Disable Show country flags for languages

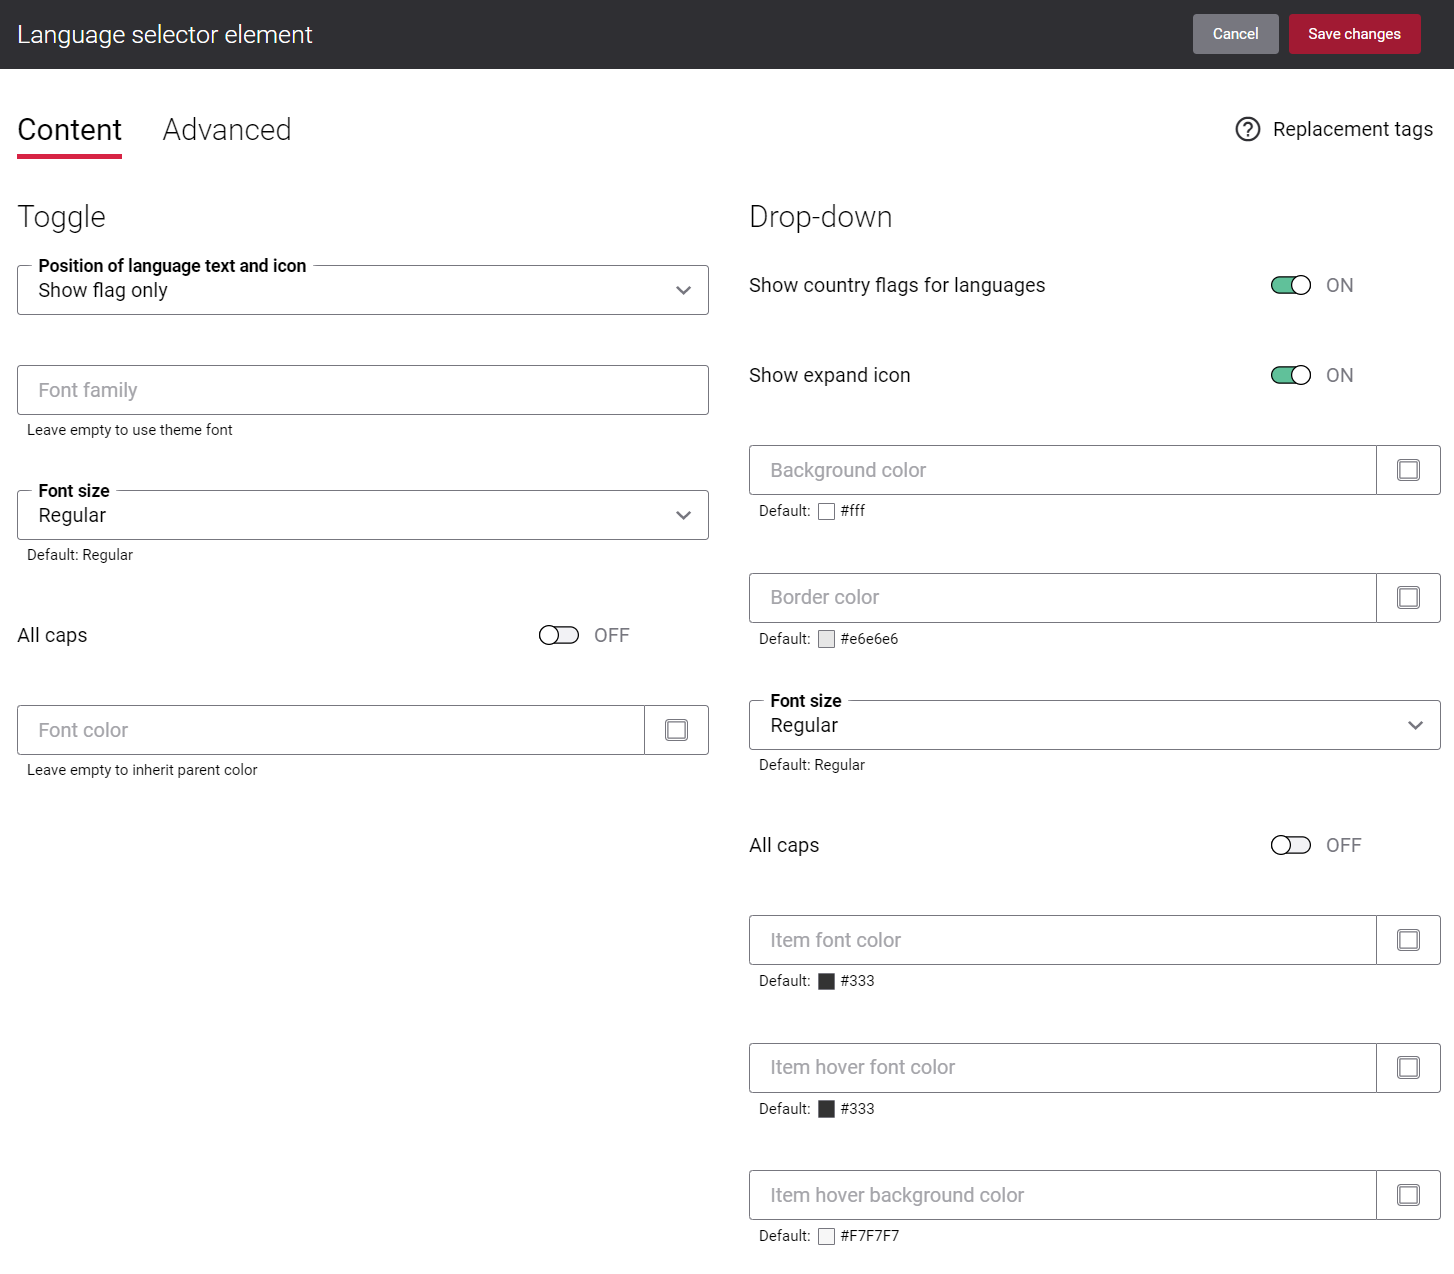click(x=1290, y=285)
